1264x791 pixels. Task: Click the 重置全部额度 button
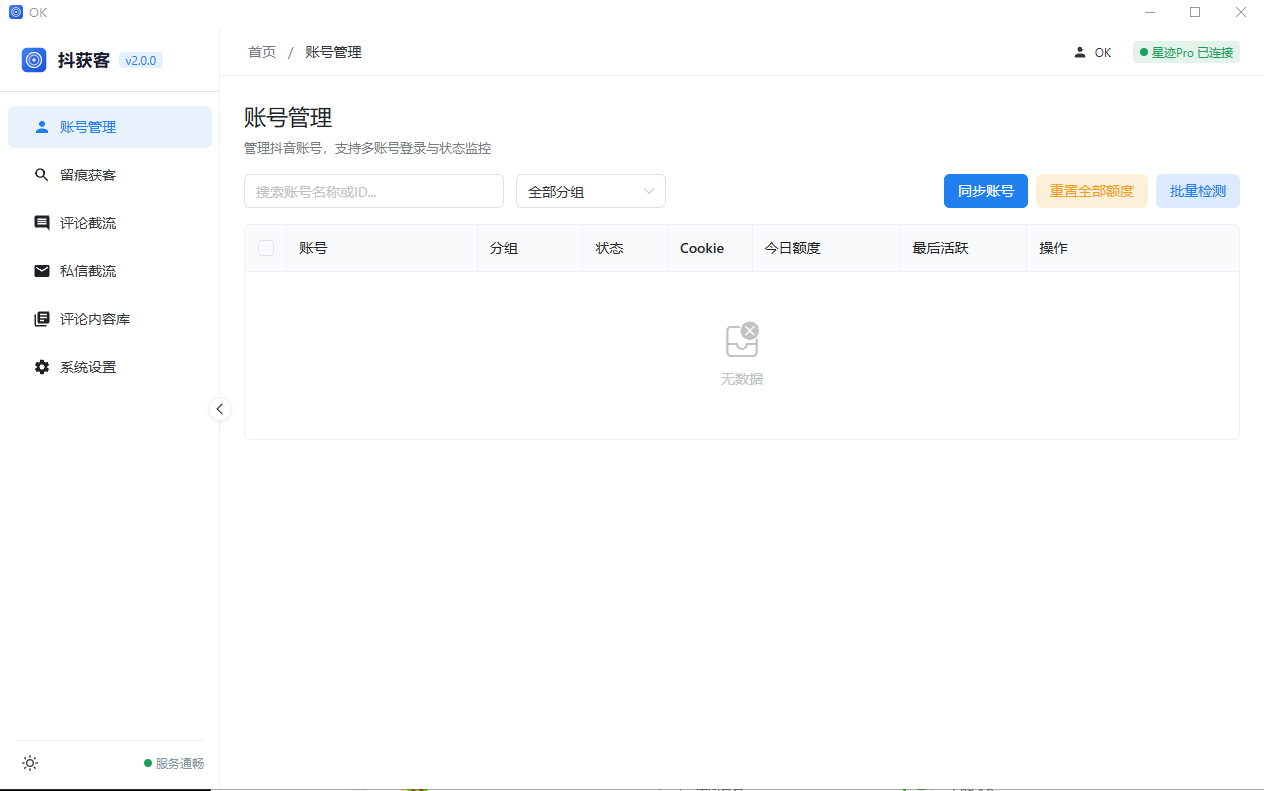1092,191
